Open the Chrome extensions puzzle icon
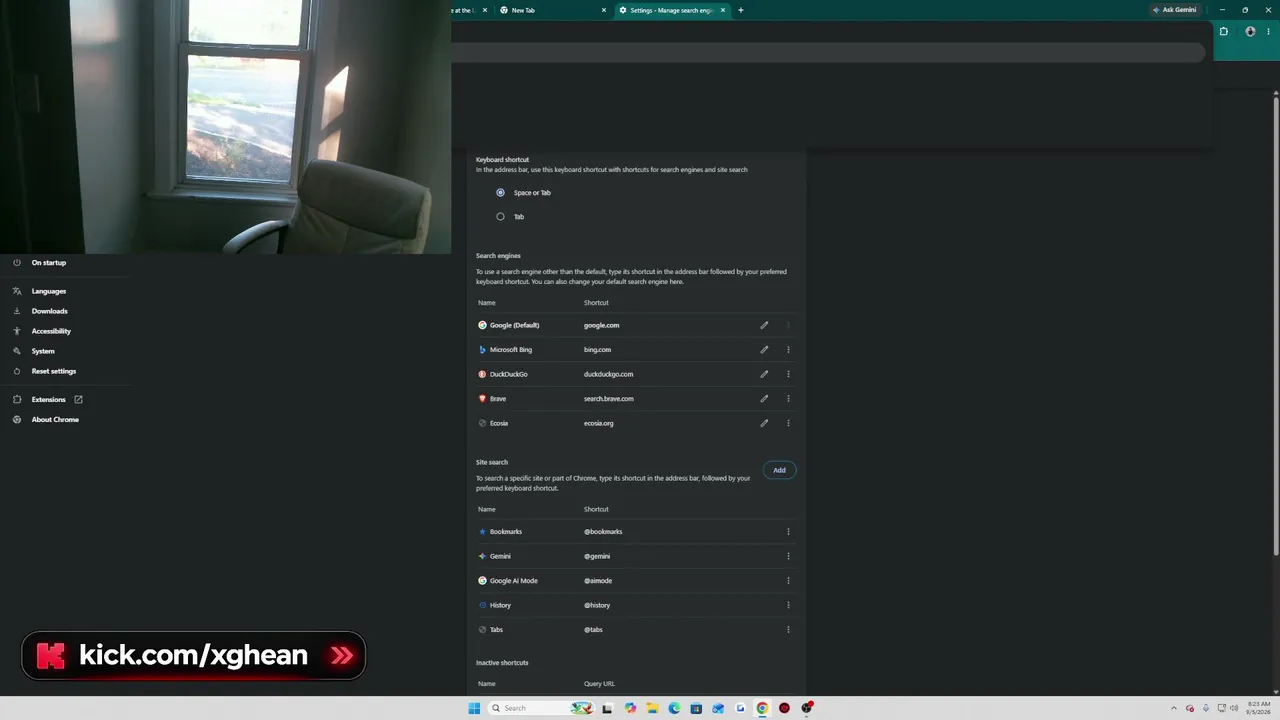 pyautogui.click(x=1223, y=31)
